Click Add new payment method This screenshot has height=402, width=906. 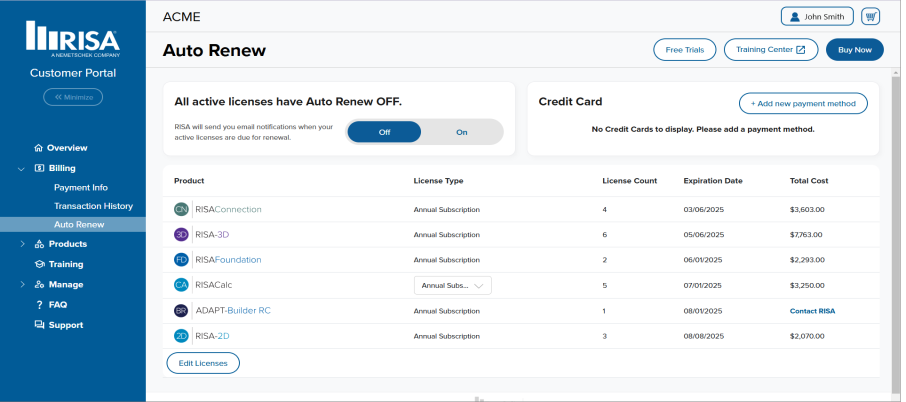click(803, 103)
